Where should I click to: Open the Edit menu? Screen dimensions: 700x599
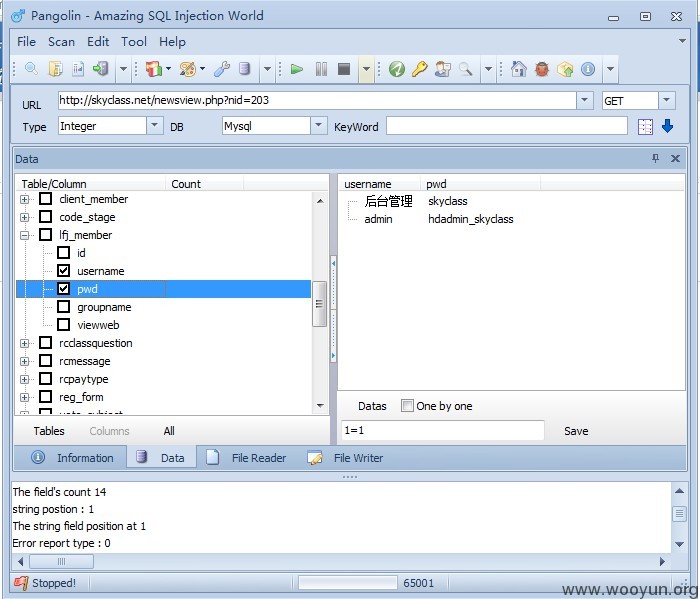pyautogui.click(x=98, y=42)
